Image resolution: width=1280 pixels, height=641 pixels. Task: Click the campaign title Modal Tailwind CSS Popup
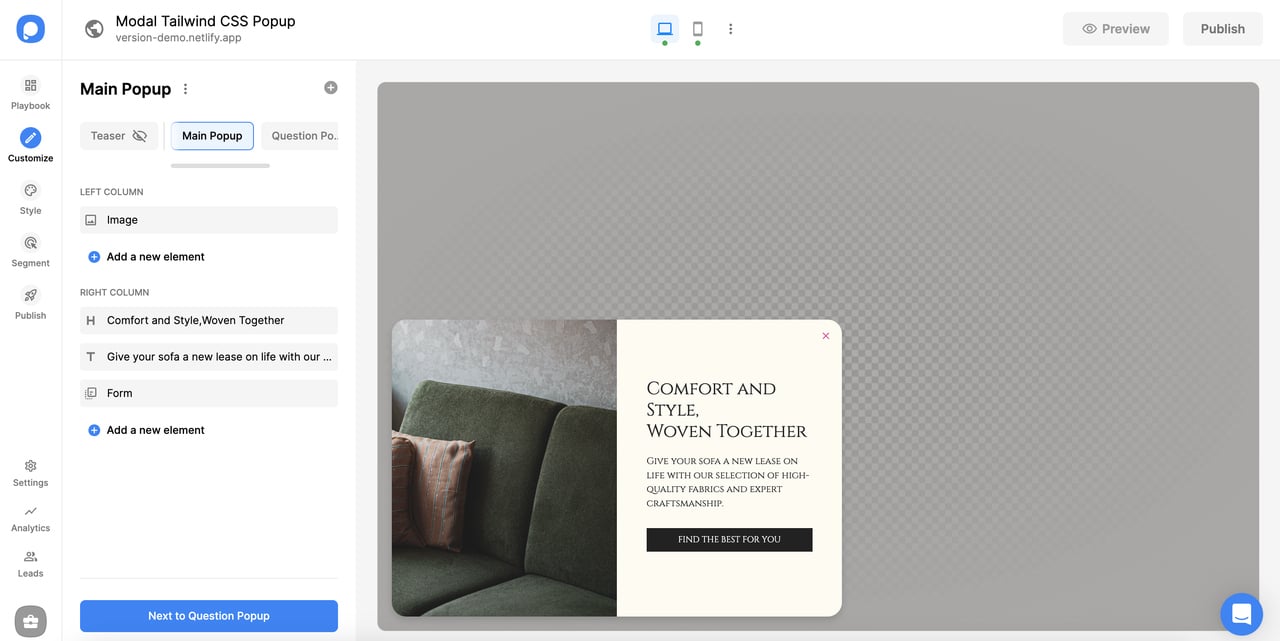coord(205,21)
